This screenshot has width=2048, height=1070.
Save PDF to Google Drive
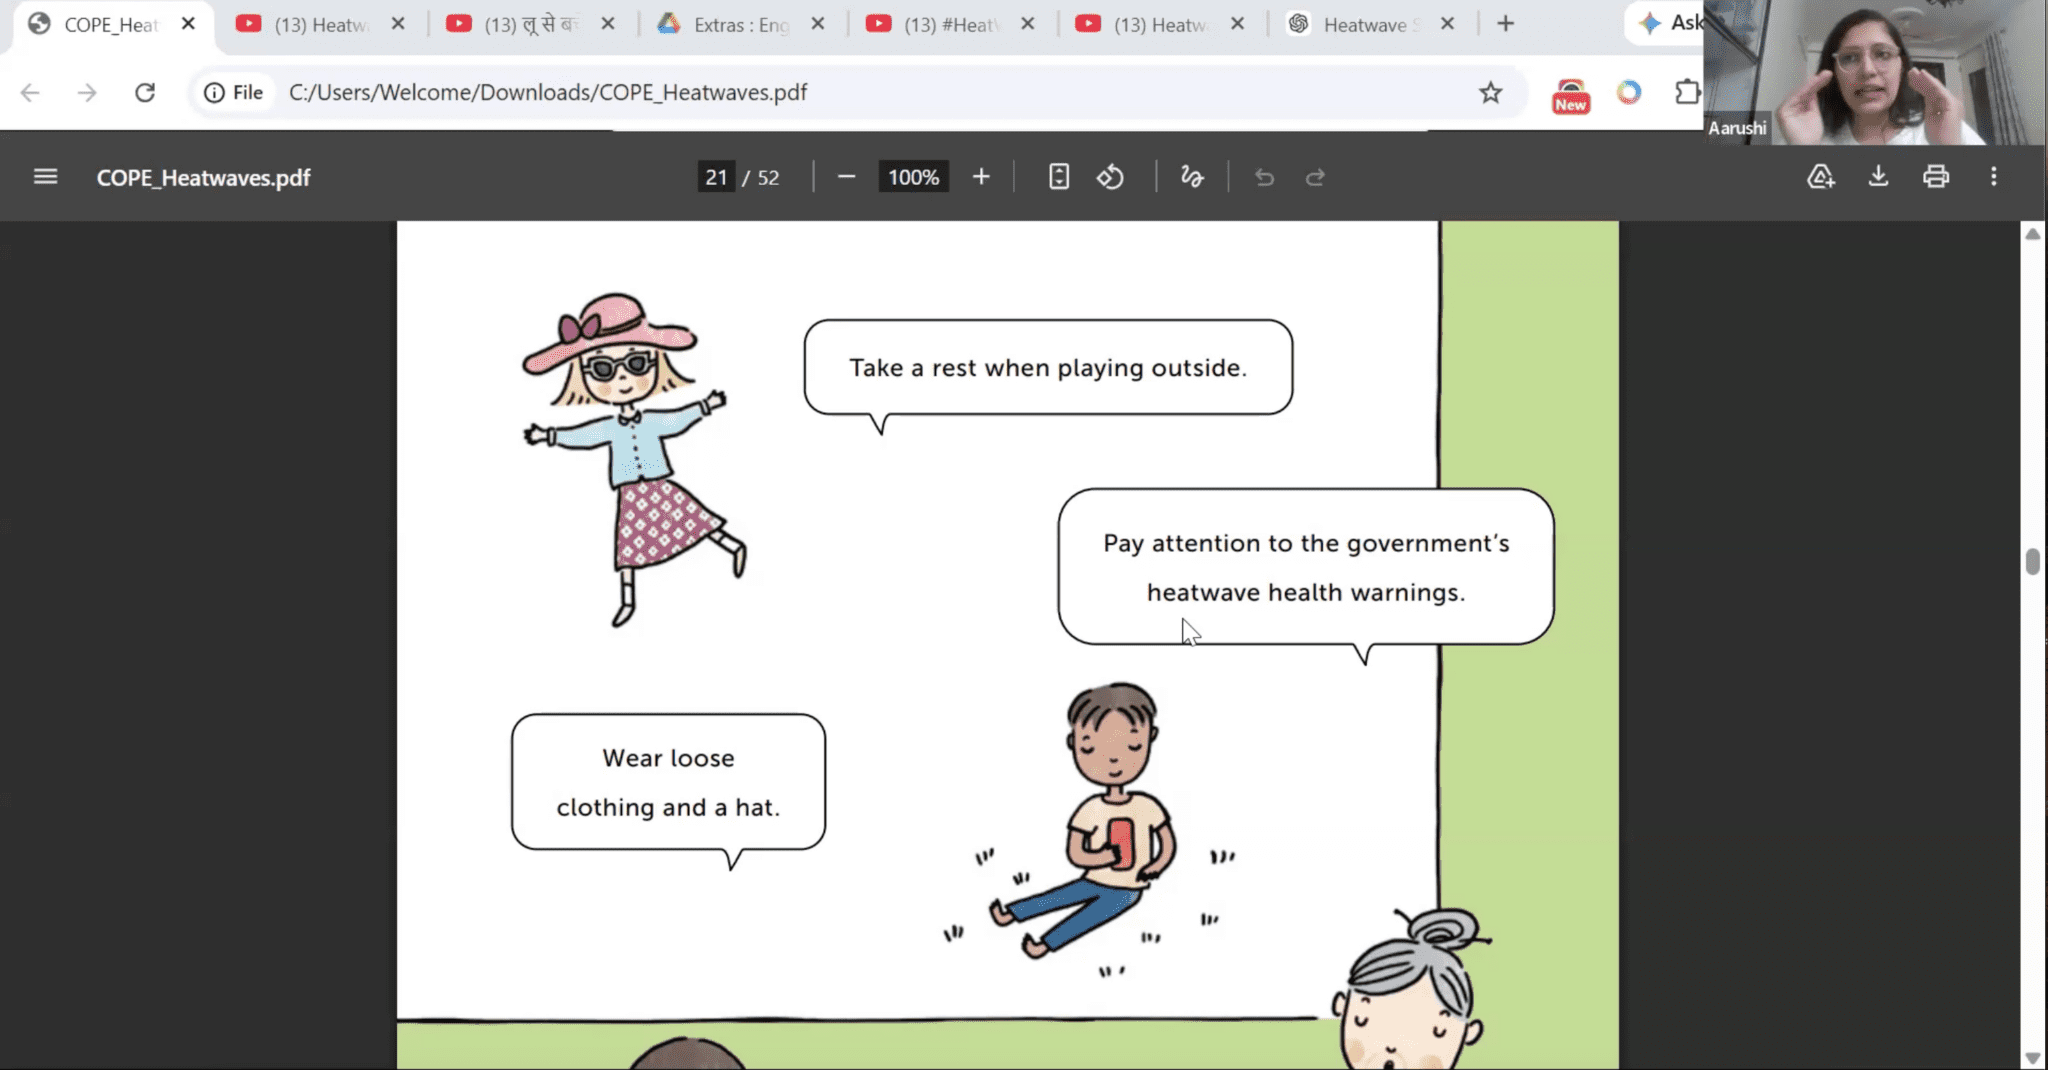click(1820, 177)
